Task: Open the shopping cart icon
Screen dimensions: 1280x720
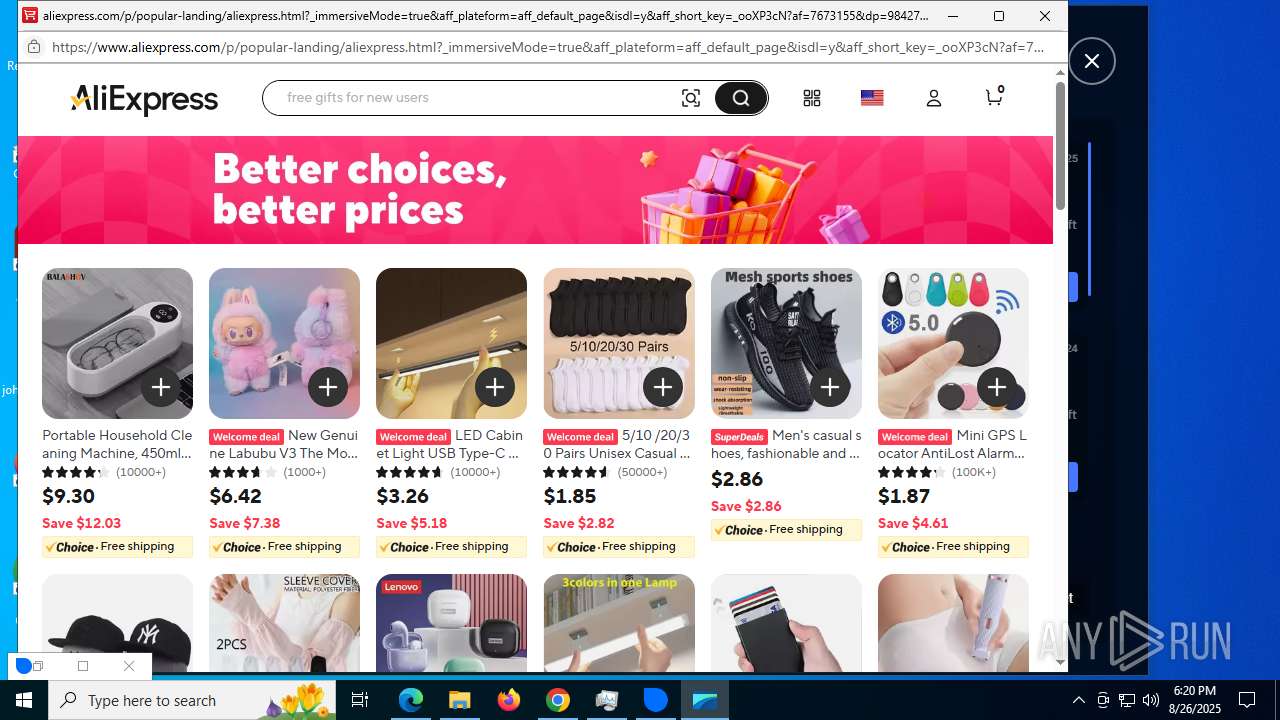Action: [994, 96]
